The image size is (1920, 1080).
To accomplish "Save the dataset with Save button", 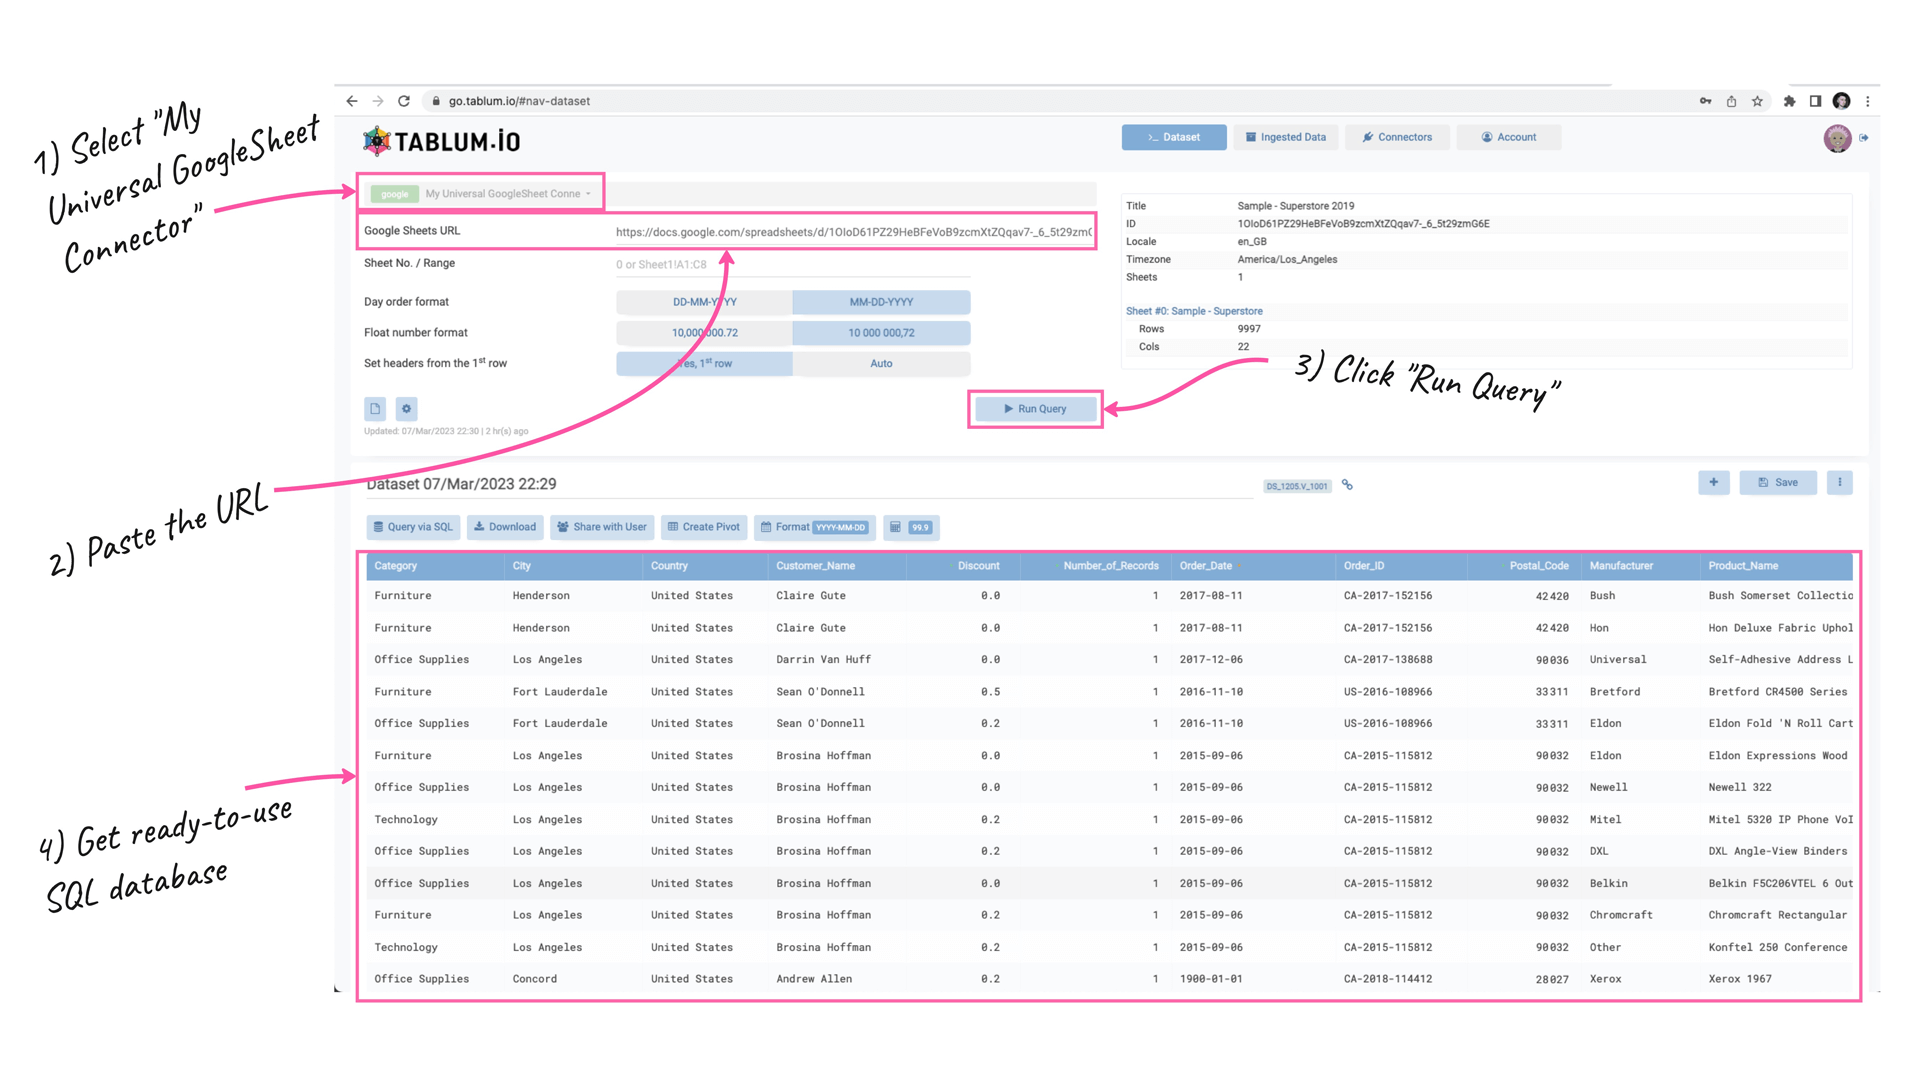I will pos(1778,483).
